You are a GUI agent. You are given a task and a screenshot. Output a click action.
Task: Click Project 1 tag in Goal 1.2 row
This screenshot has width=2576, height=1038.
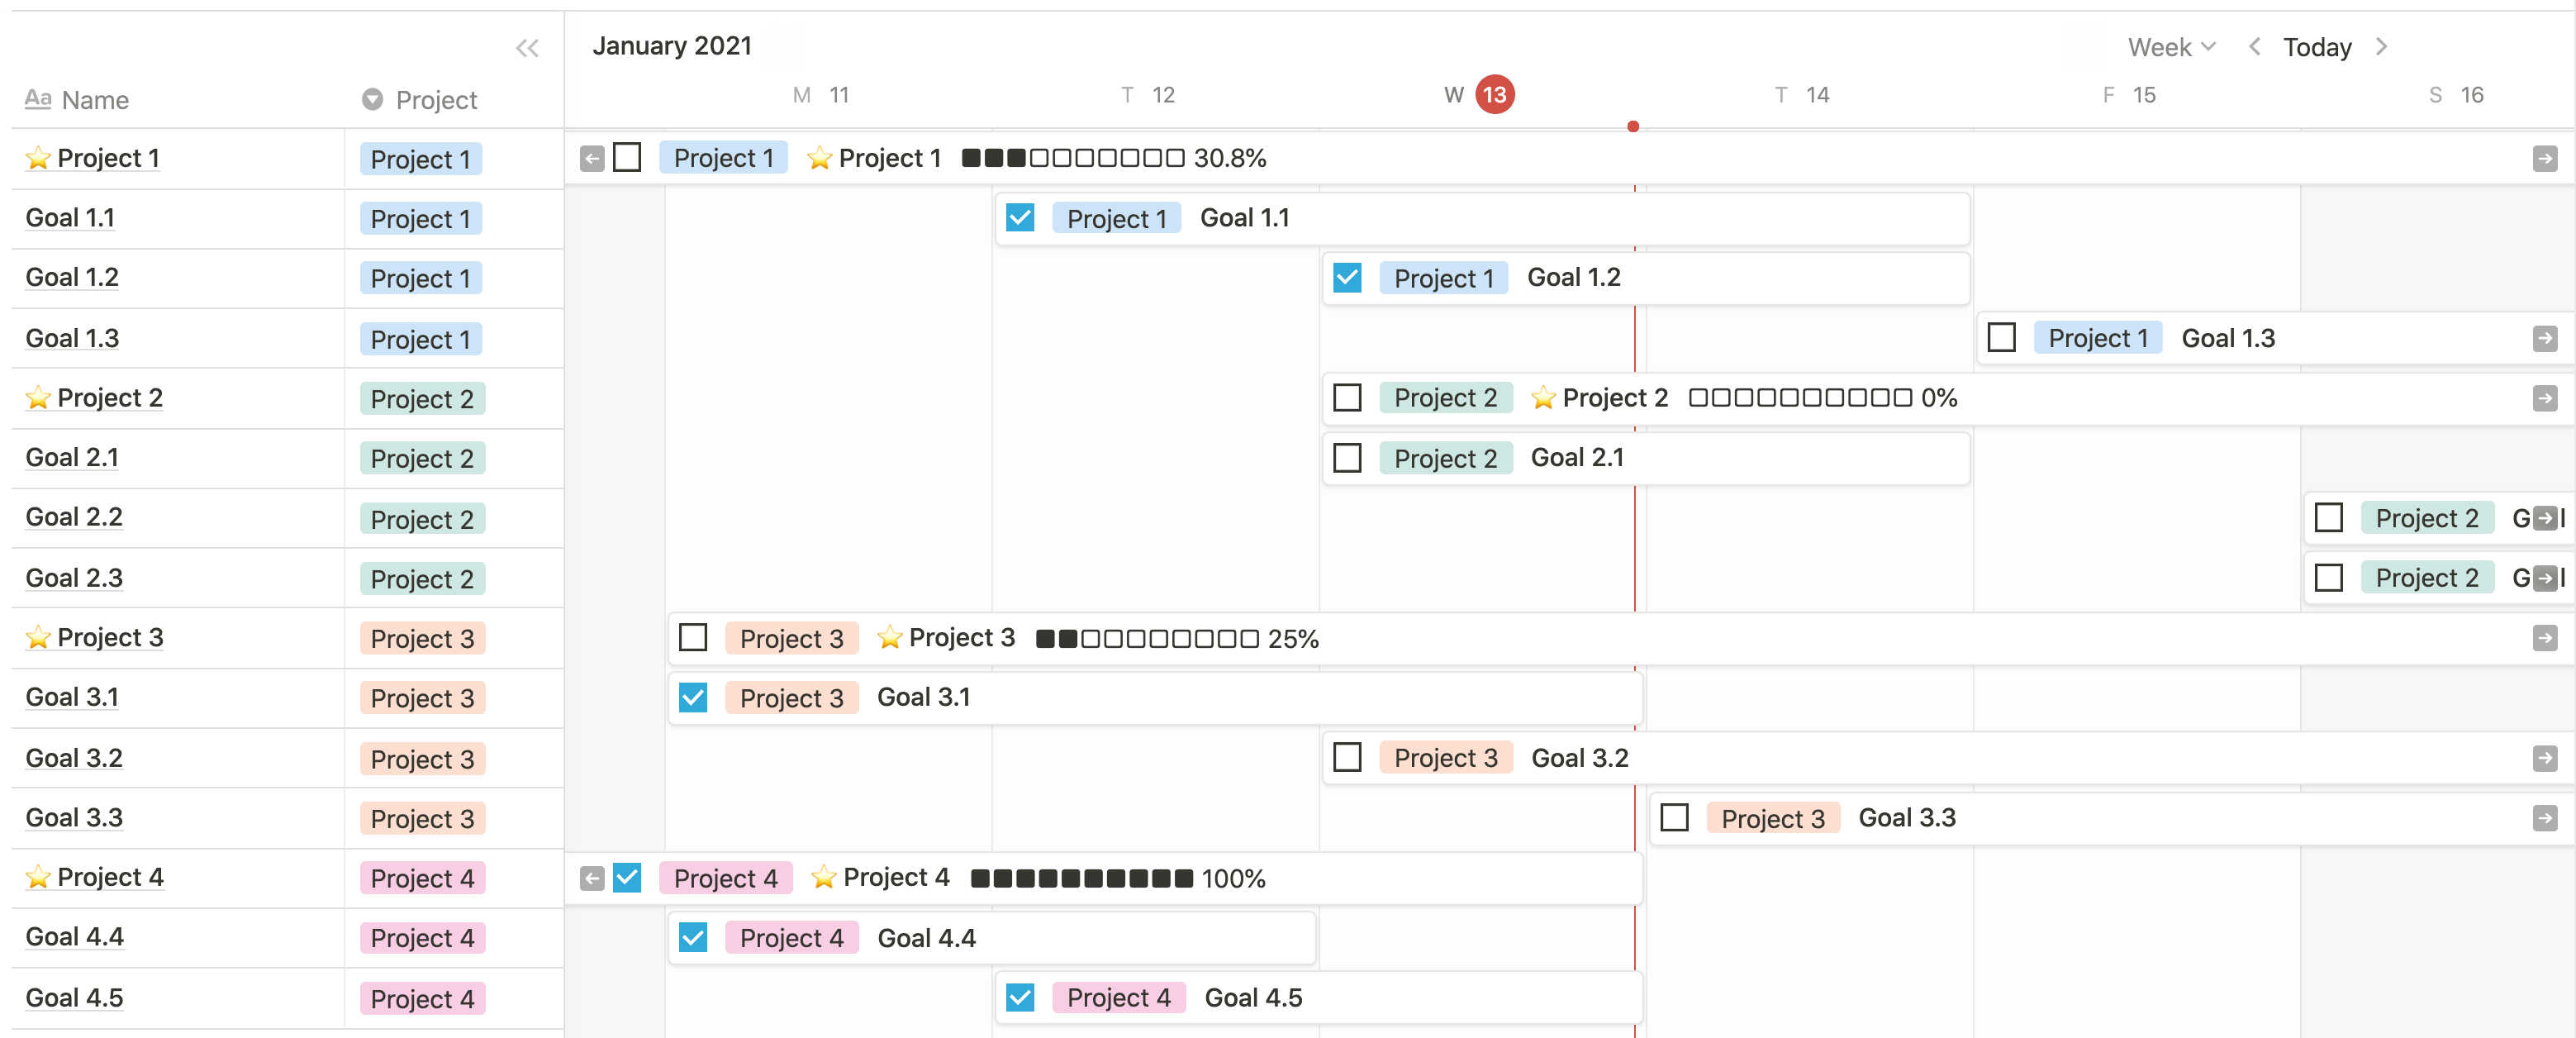click(421, 279)
